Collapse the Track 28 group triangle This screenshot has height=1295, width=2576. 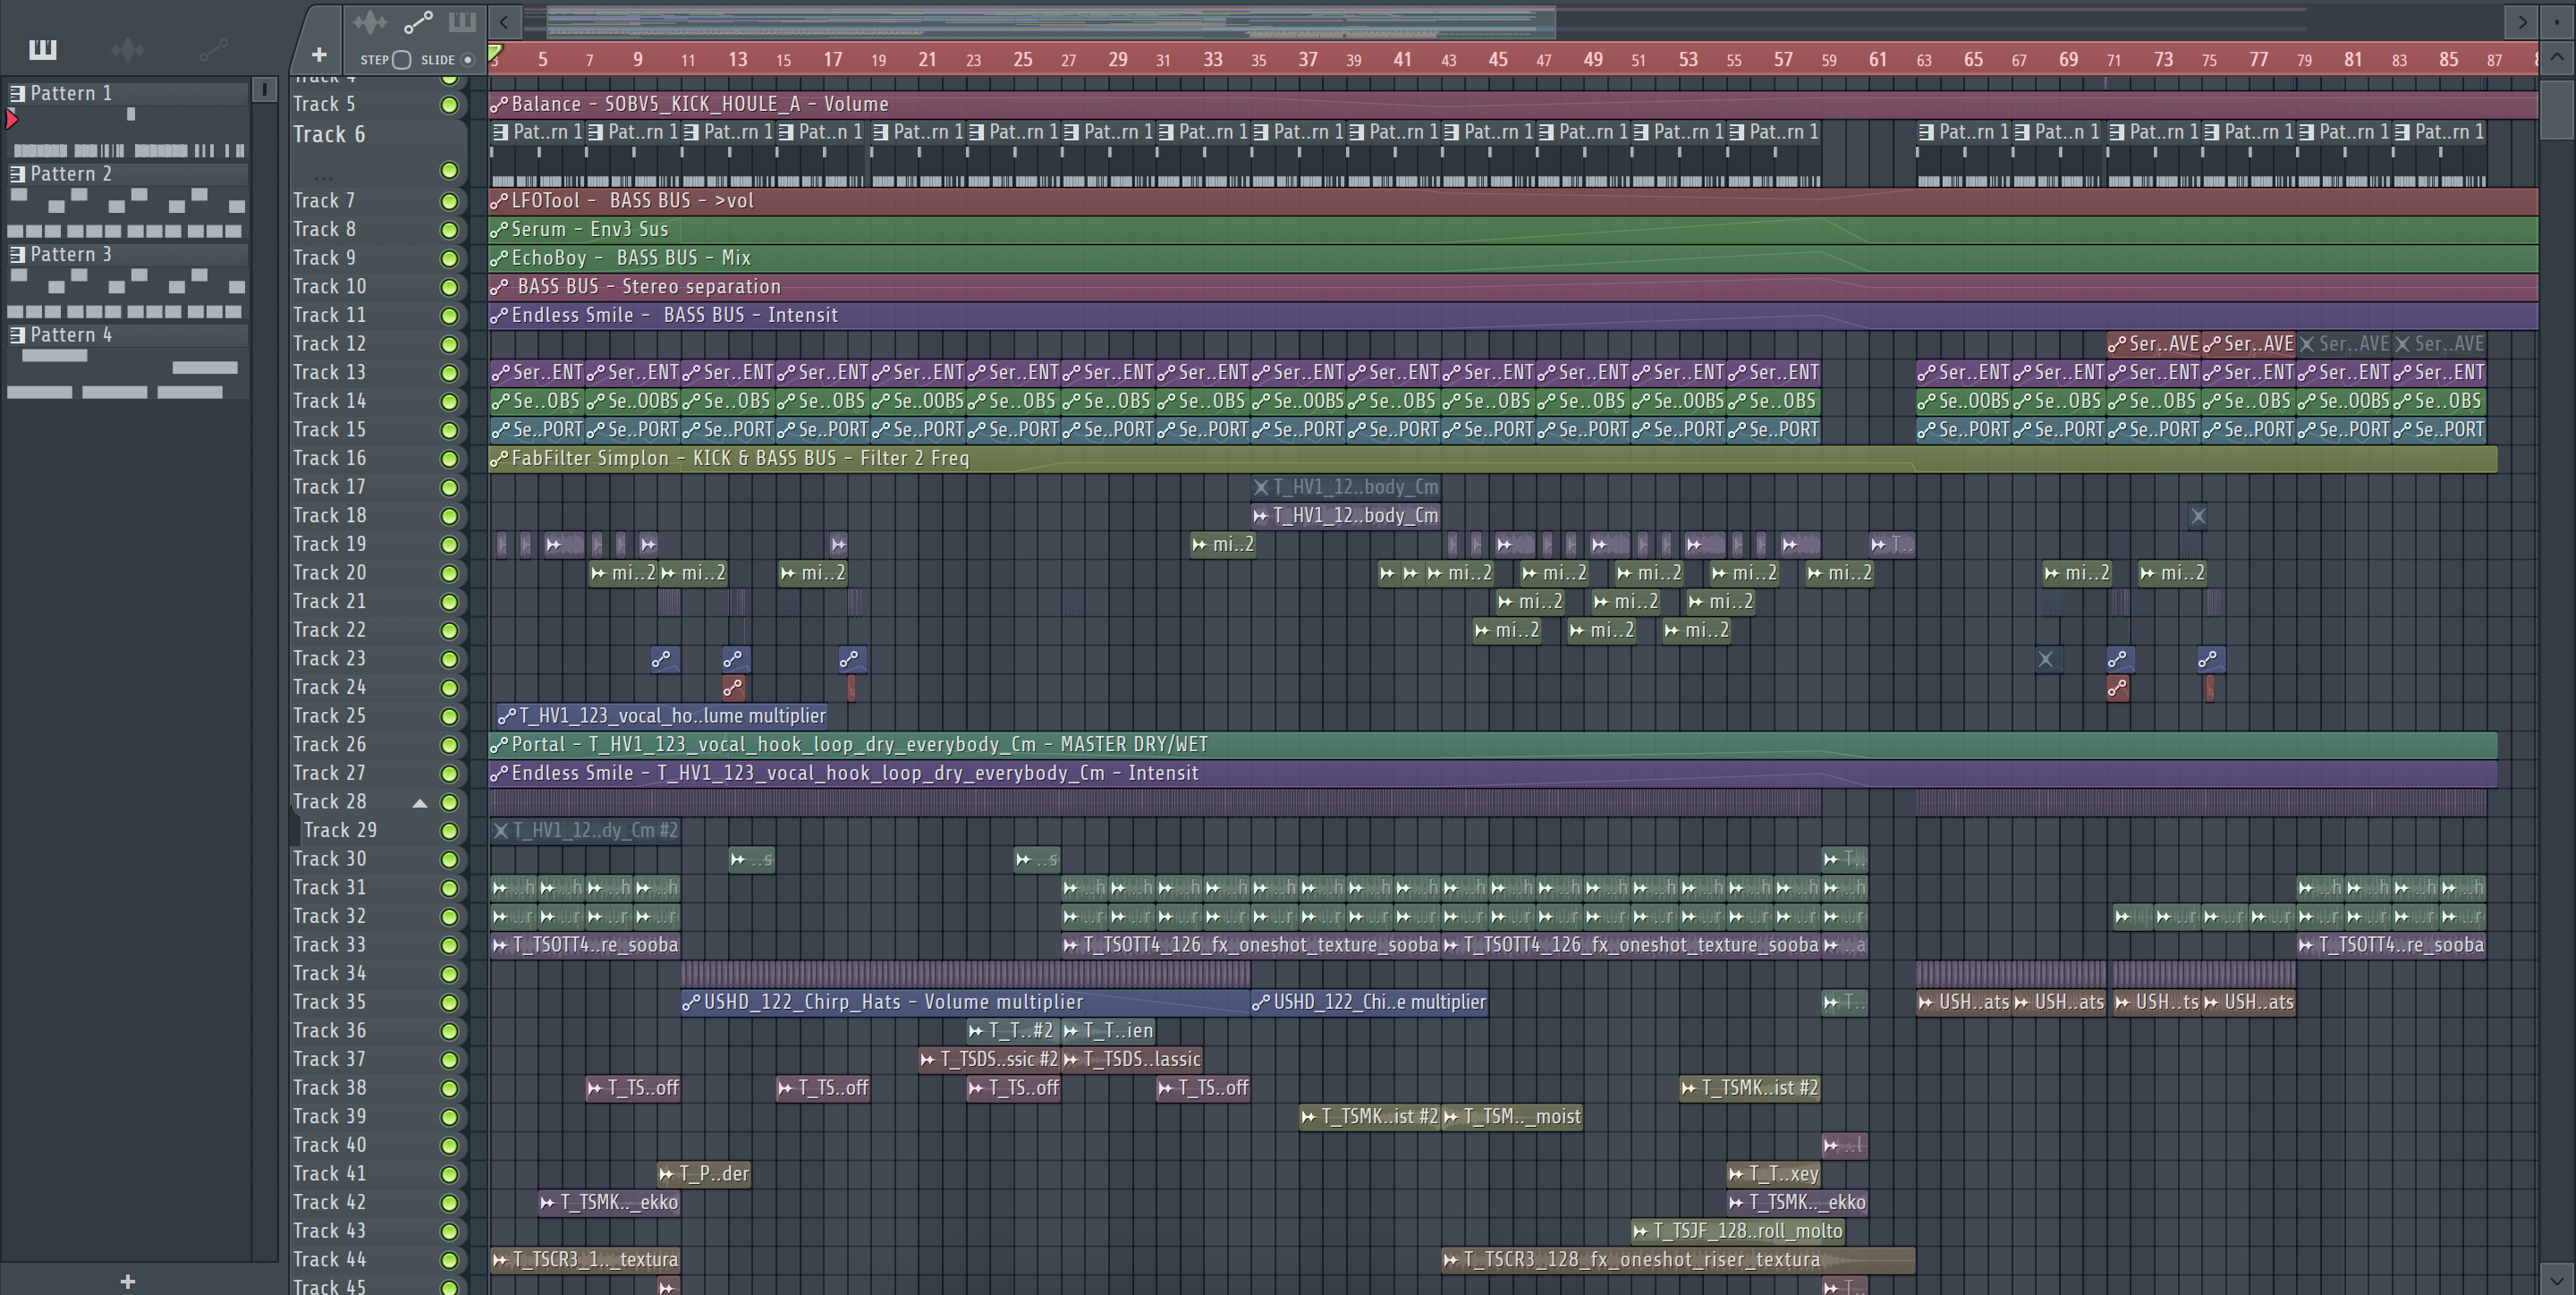(x=420, y=803)
